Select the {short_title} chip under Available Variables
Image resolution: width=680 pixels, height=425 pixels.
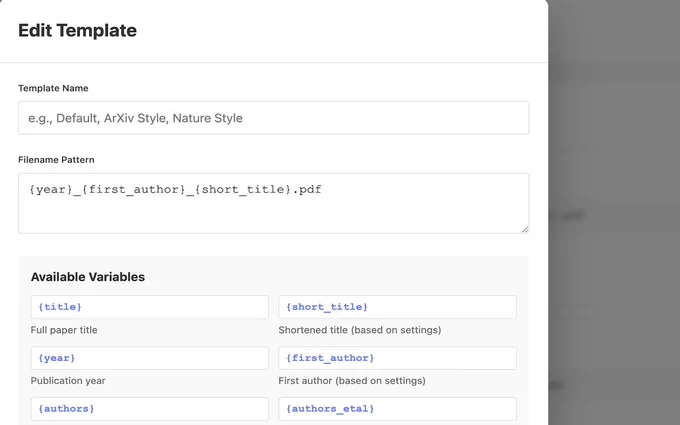(x=397, y=307)
